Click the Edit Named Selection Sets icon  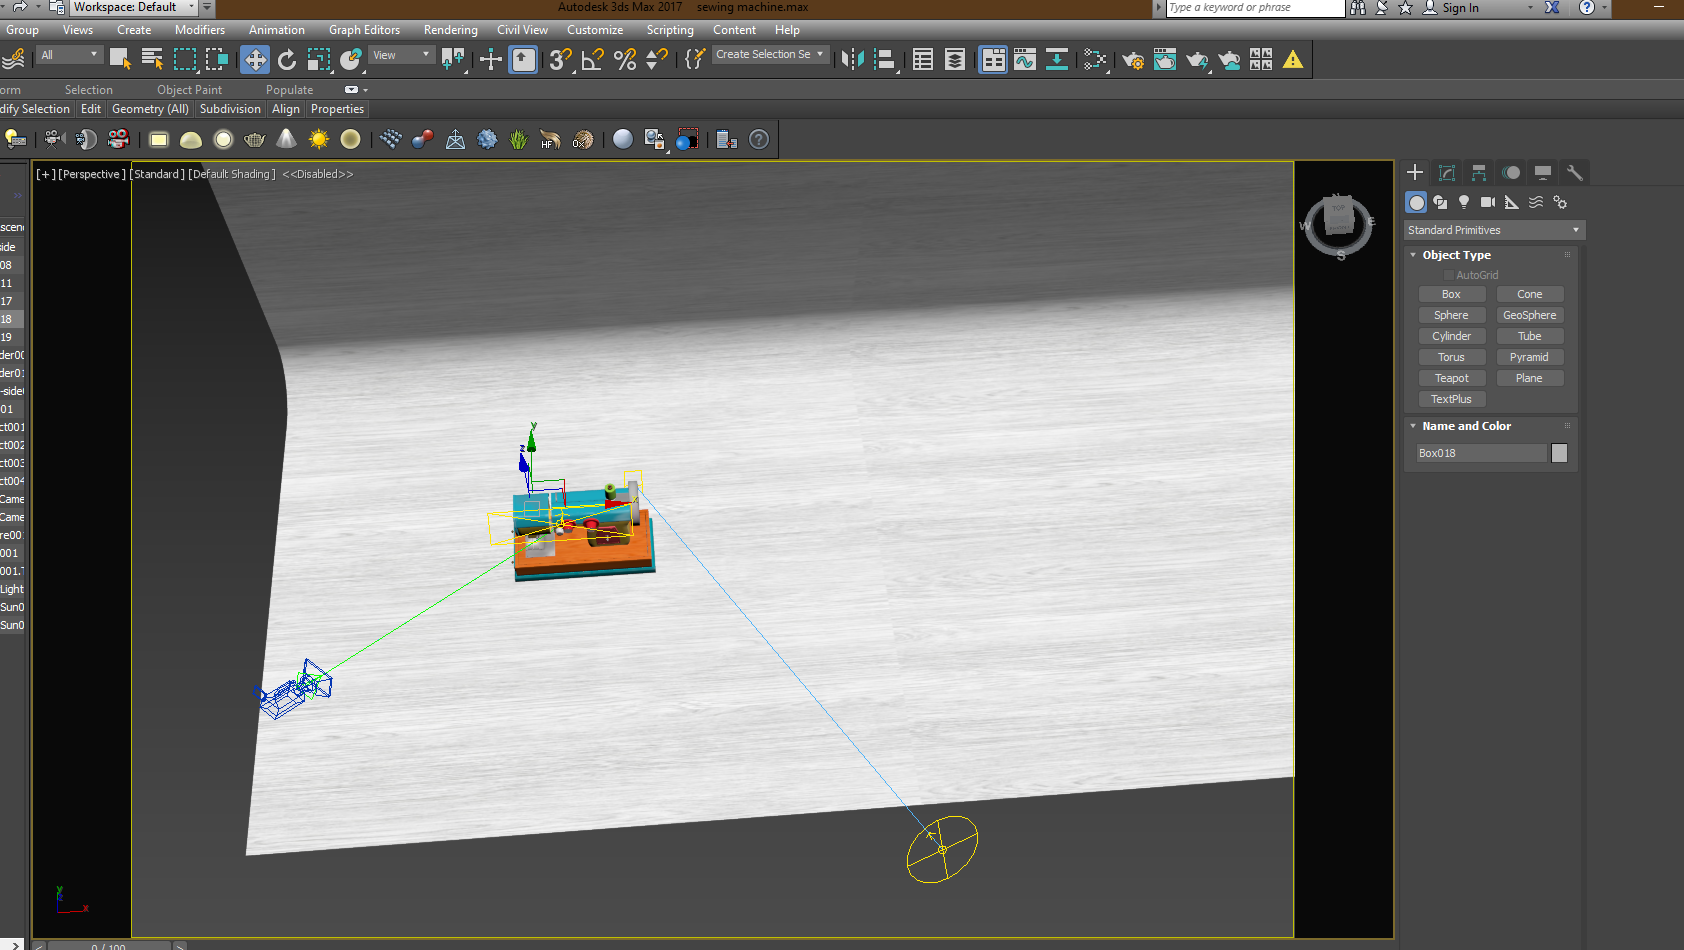(695, 60)
